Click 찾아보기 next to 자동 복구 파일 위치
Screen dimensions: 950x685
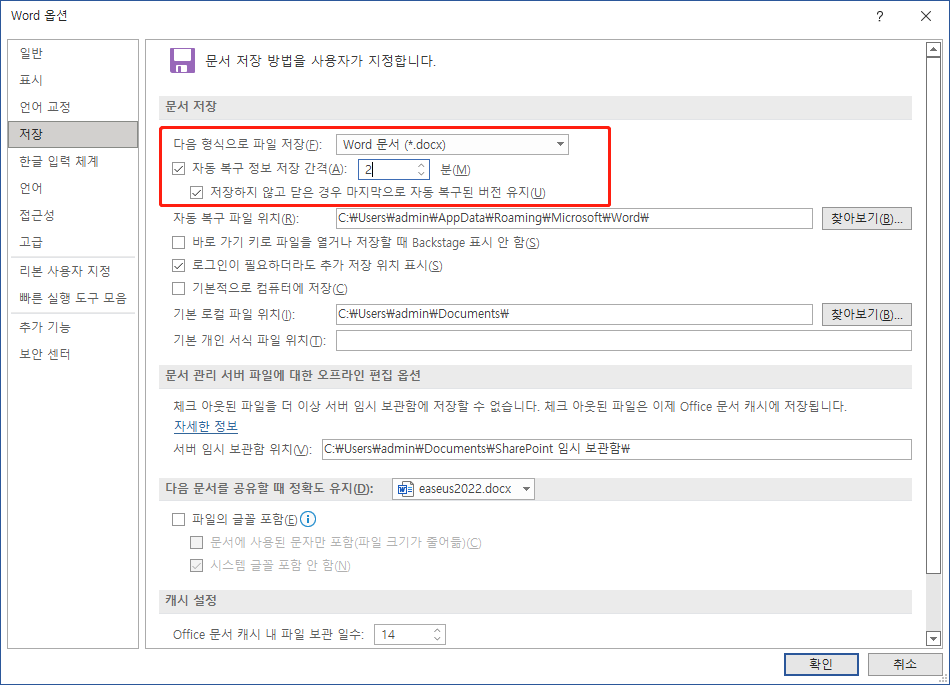click(866, 218)
